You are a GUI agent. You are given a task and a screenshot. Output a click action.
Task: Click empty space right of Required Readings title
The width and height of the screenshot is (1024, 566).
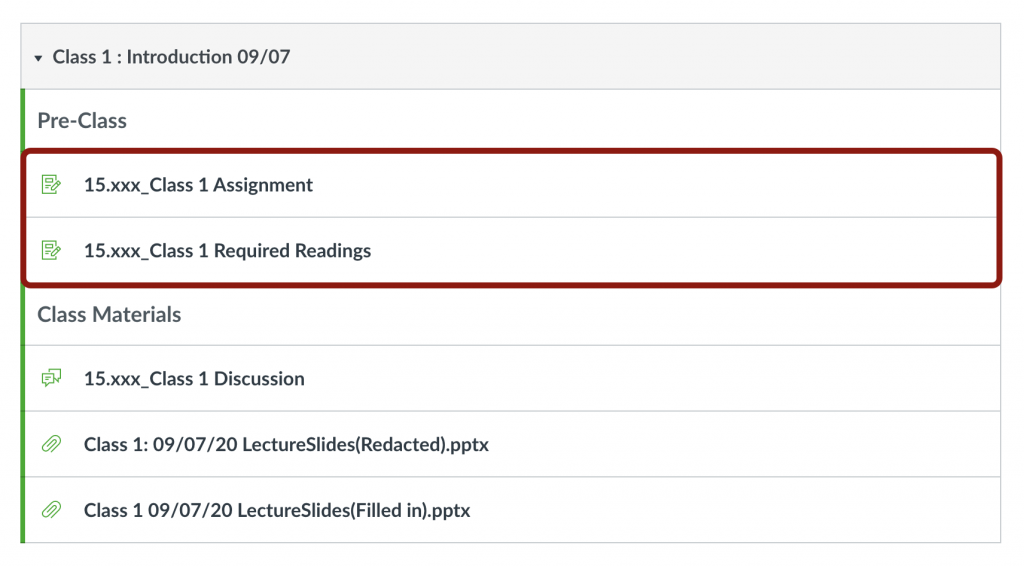point(680,250)
